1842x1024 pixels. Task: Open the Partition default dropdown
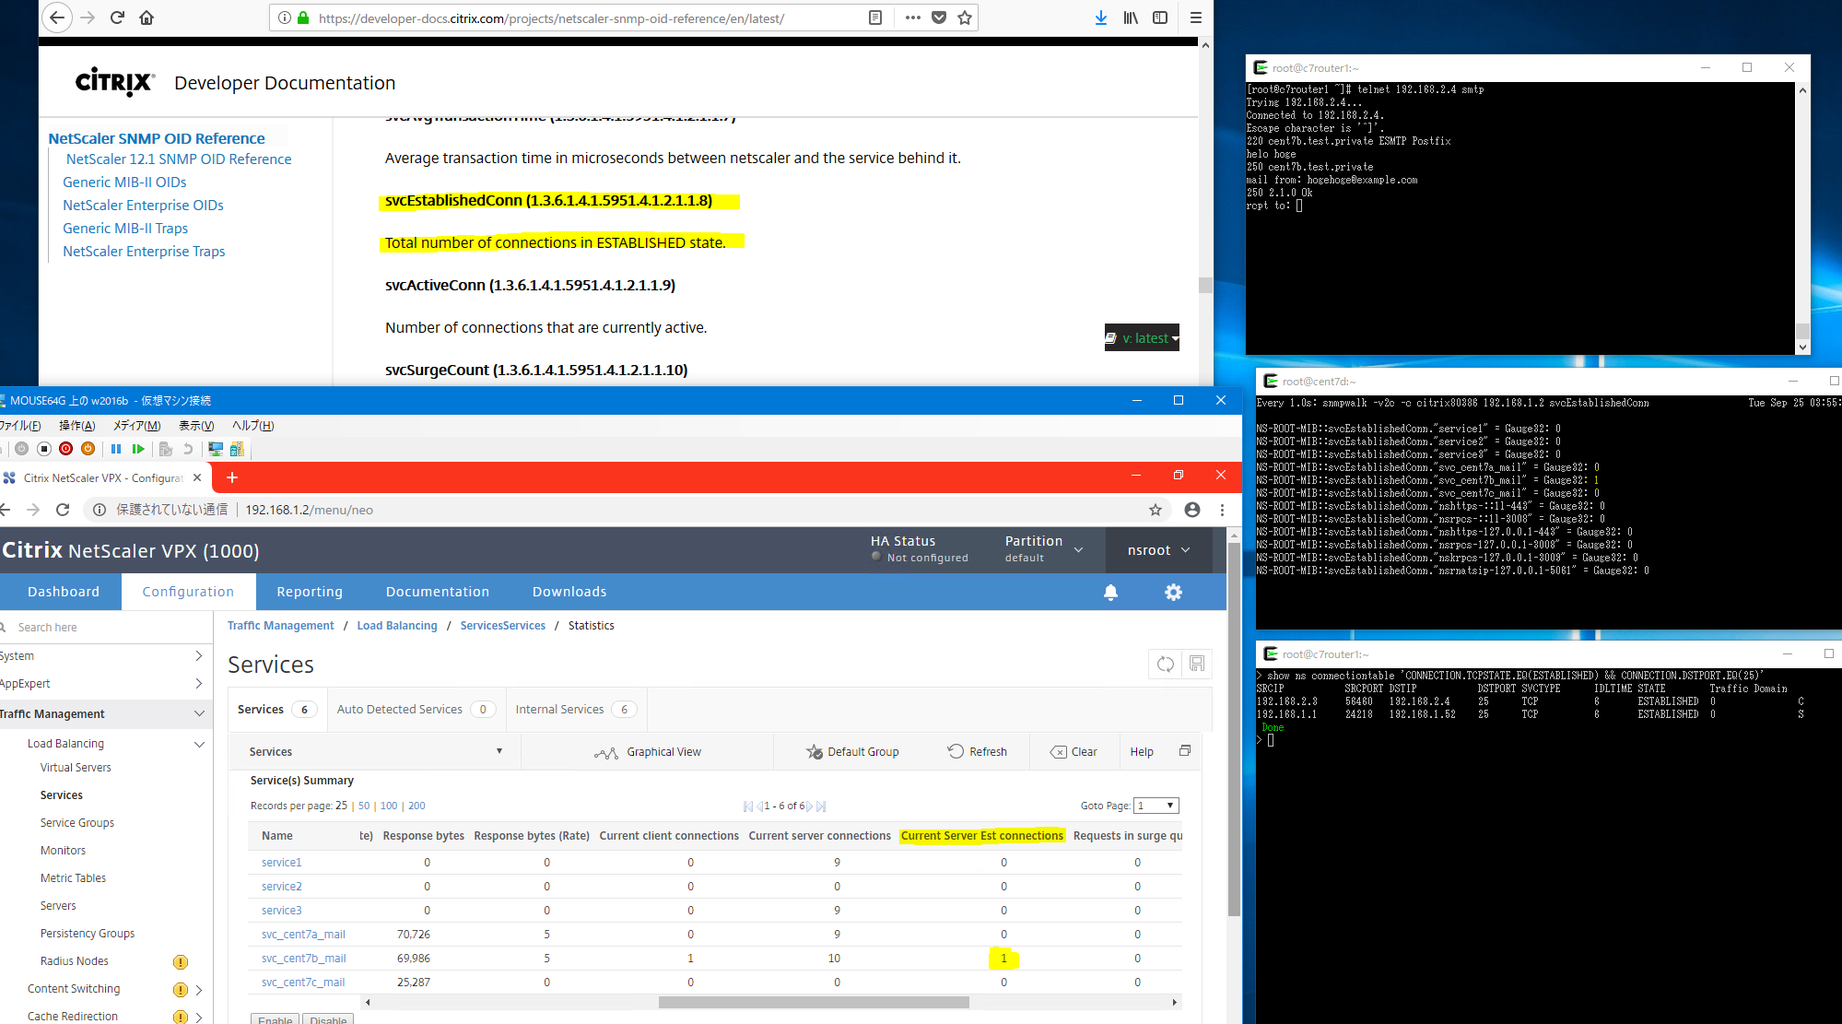pos(1044,549)
